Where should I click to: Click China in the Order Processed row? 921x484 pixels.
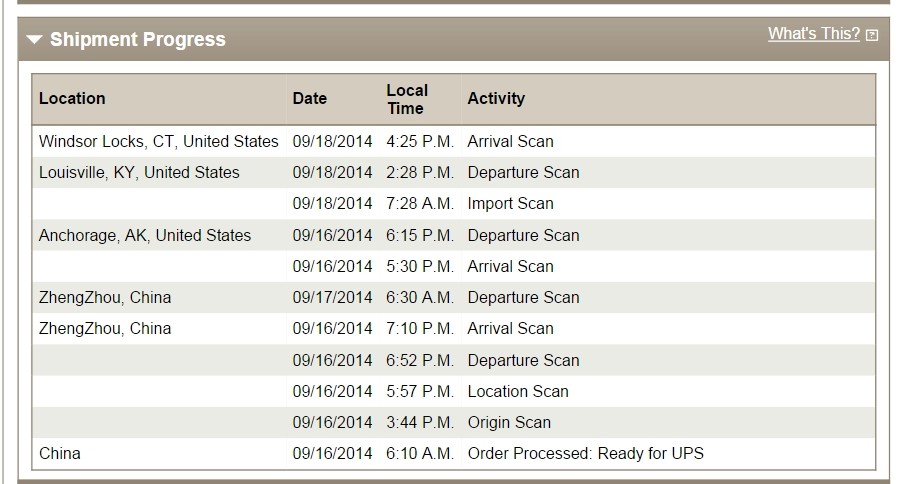pos(60,453)
